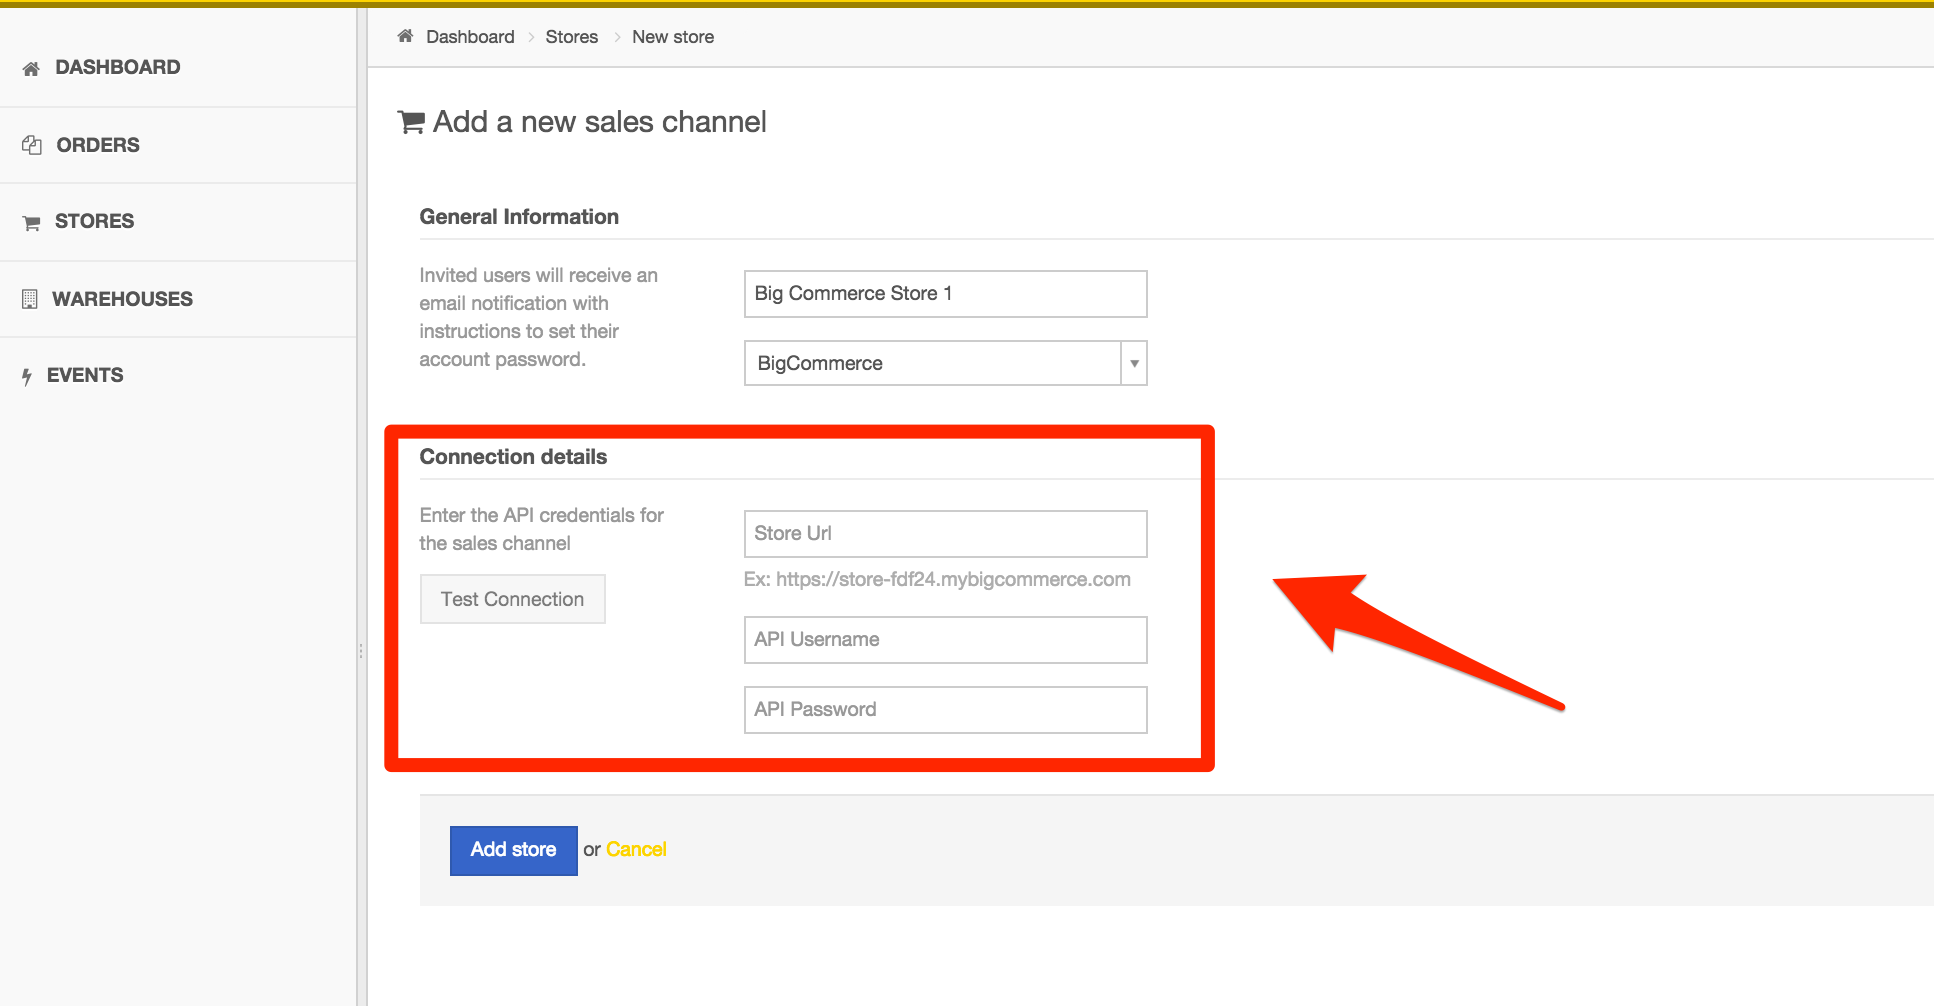Select the 'Invited users will receive' description

tap(539, 317)
